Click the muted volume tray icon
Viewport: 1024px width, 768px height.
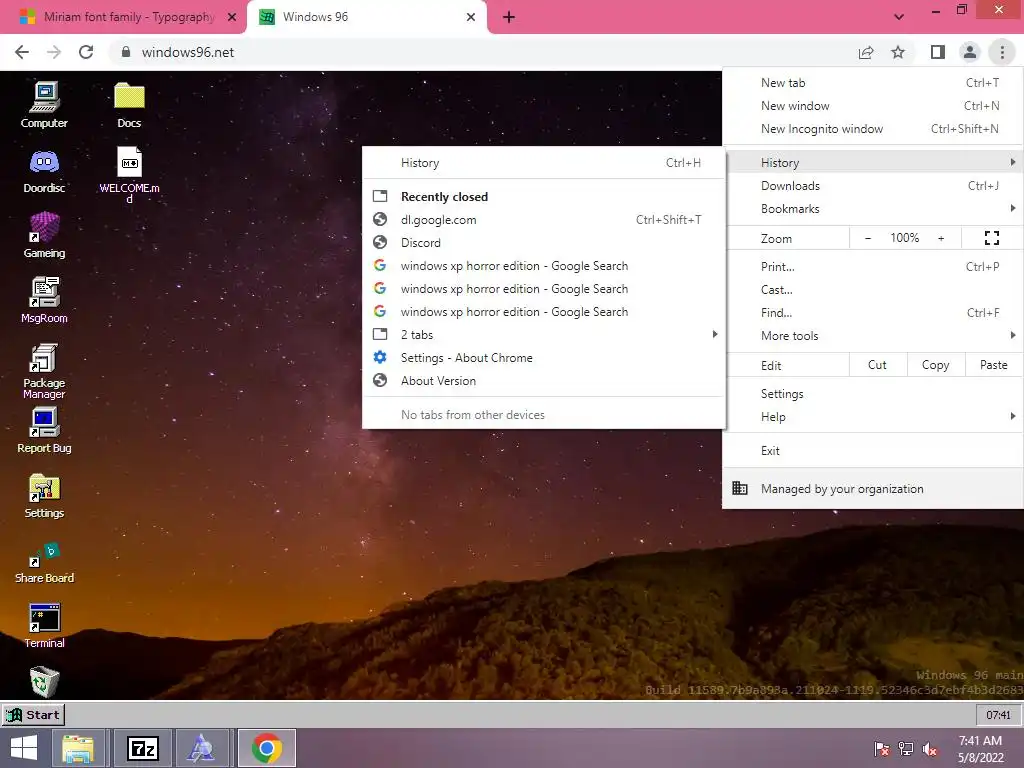tap(930, 748)
